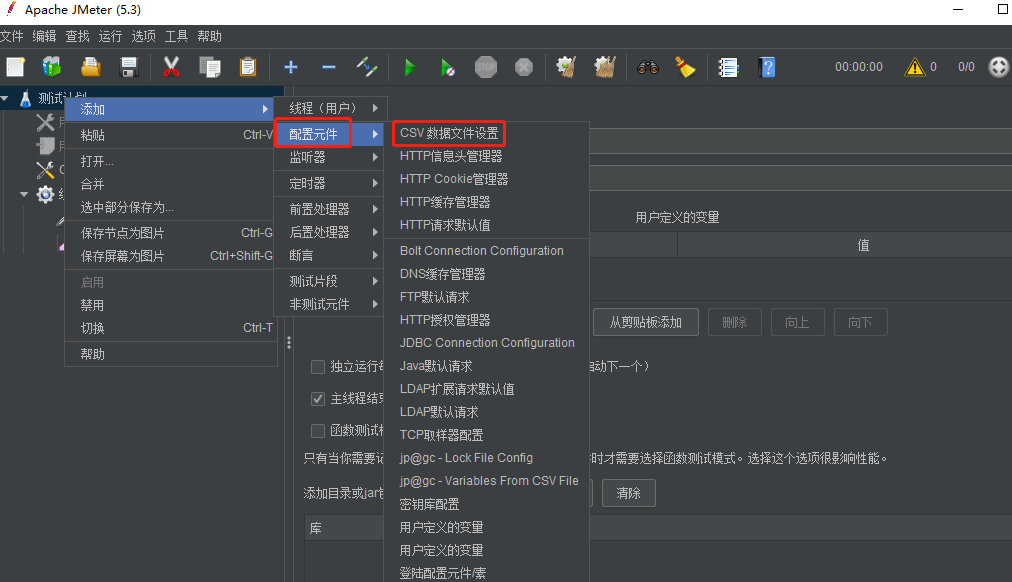Image resolution: width=1012 pixels, height=582 pixels.
Task: Click the 向下 button
Action: (860, 322)
